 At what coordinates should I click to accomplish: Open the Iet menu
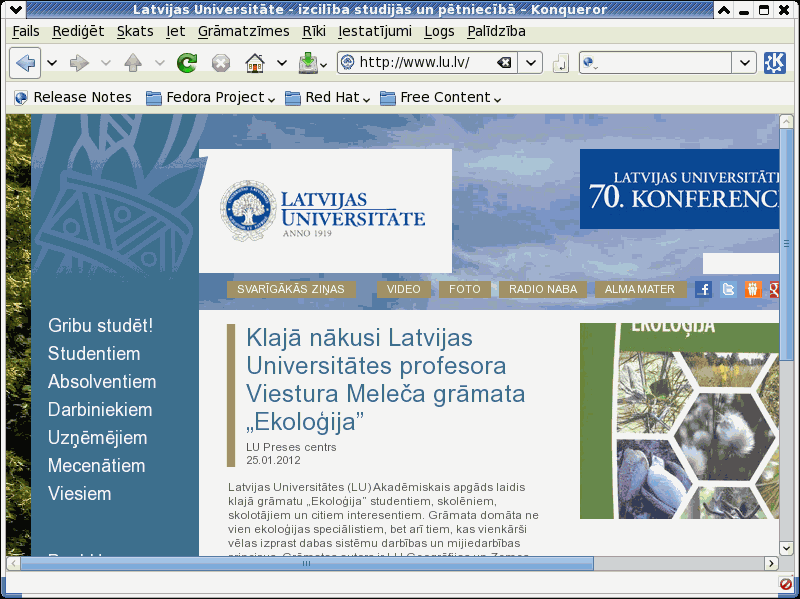(x=176, y=32)
